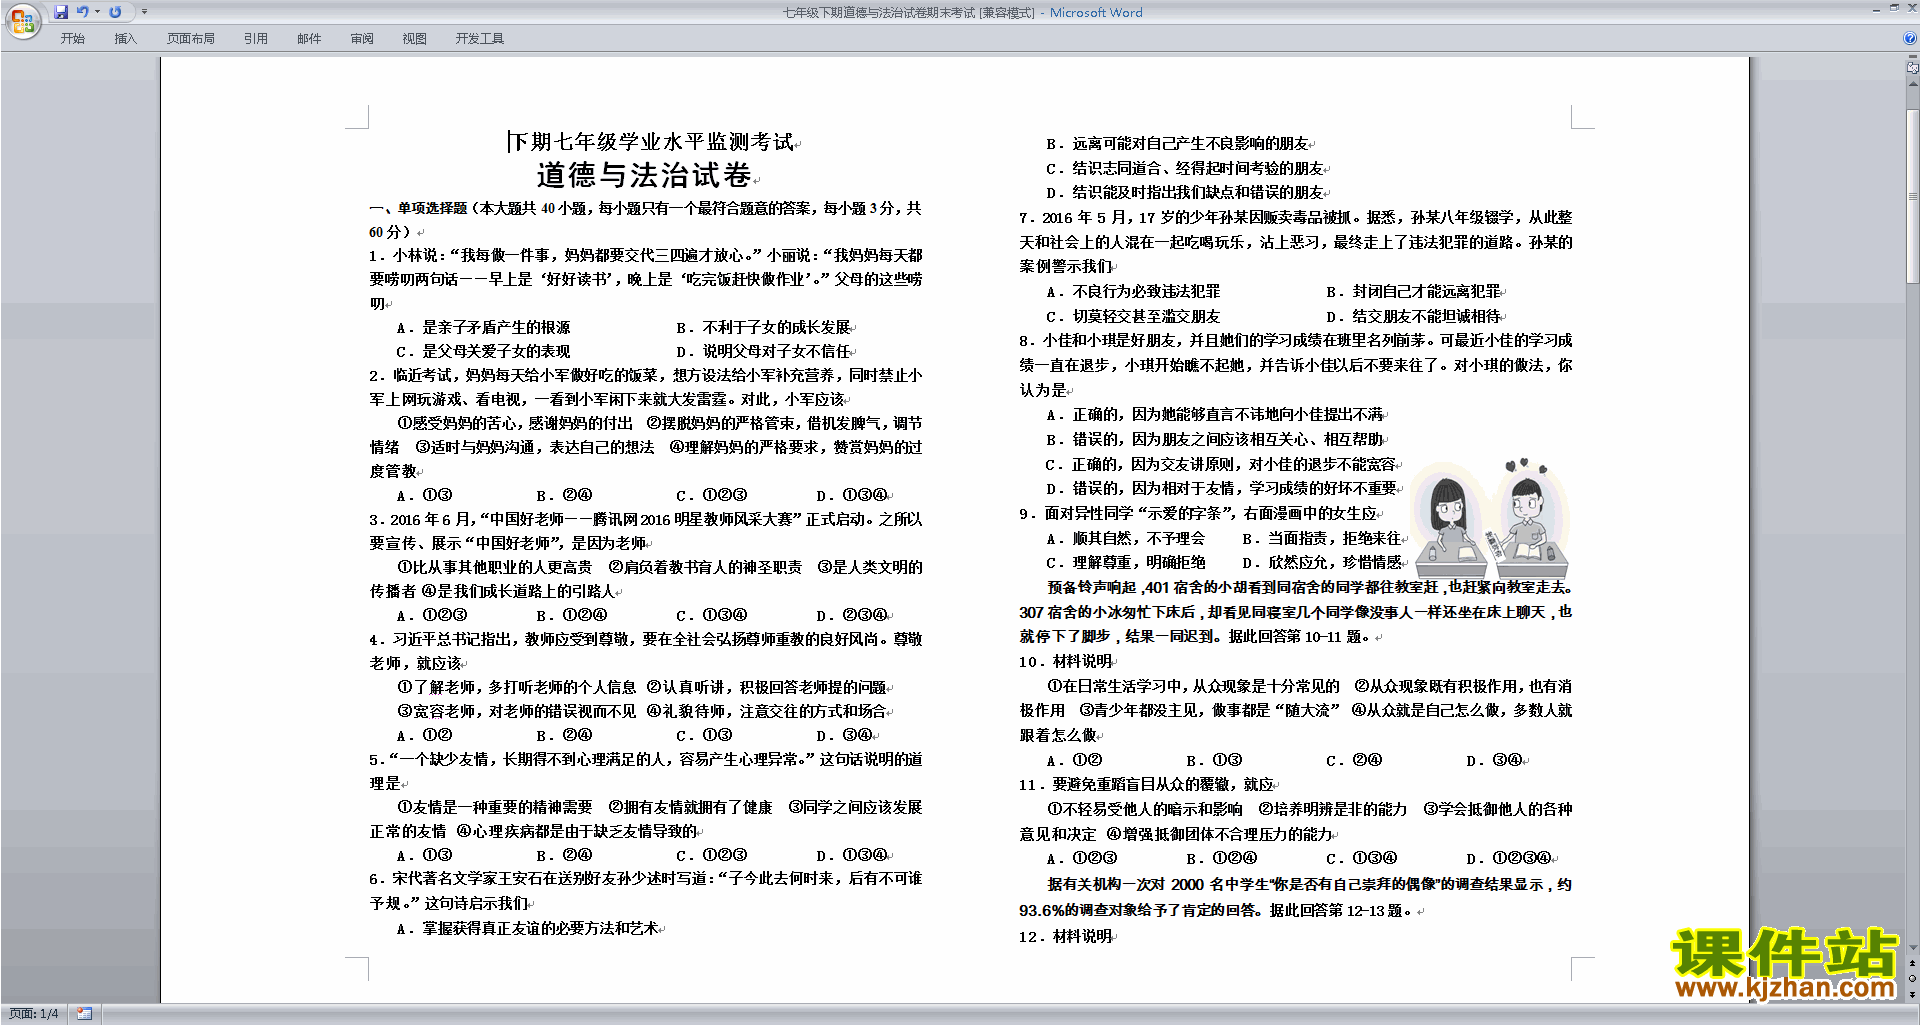
Task: Save the document with the floppy icon
Action: tap(61, 12)
